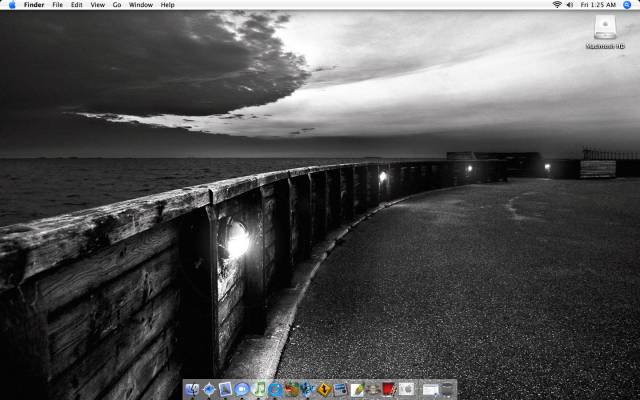Viewport: 640px width, 400px height.
Task: Click the clock showing Fri 1:25 AM
Action: point(598,5)
